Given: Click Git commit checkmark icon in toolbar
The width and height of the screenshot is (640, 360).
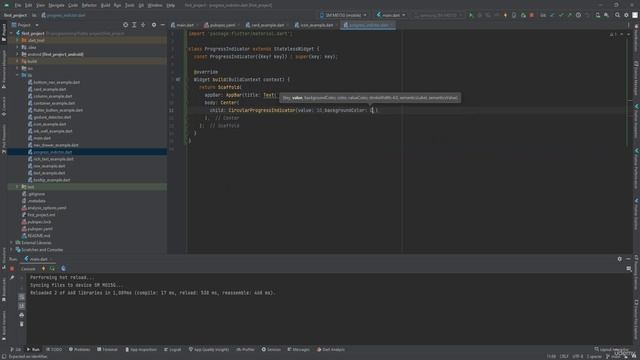Looking at the screenshot, I should 561,15.
